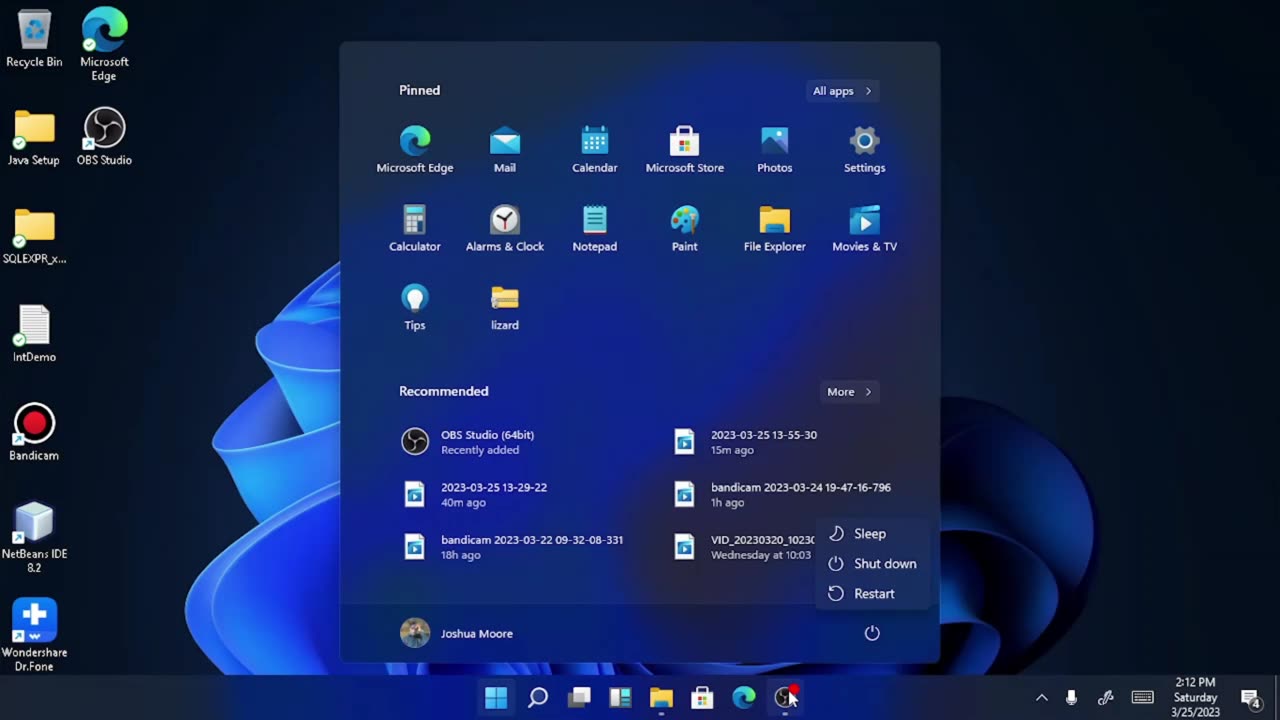
Task: Select the OBS Studio desktop shortcut
Action: (x=104, y=137)
